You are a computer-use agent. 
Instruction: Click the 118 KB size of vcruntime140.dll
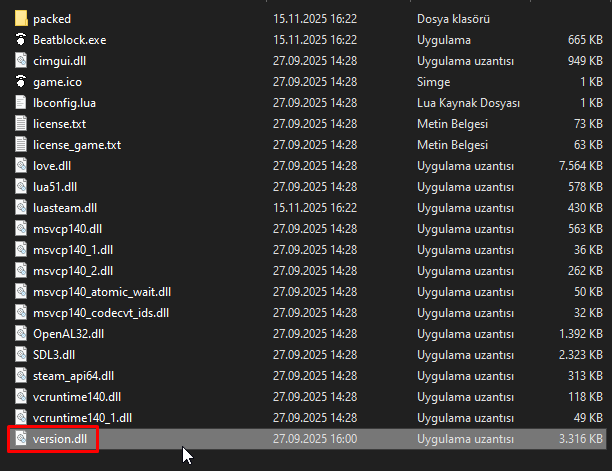click(x=586, y=397)
